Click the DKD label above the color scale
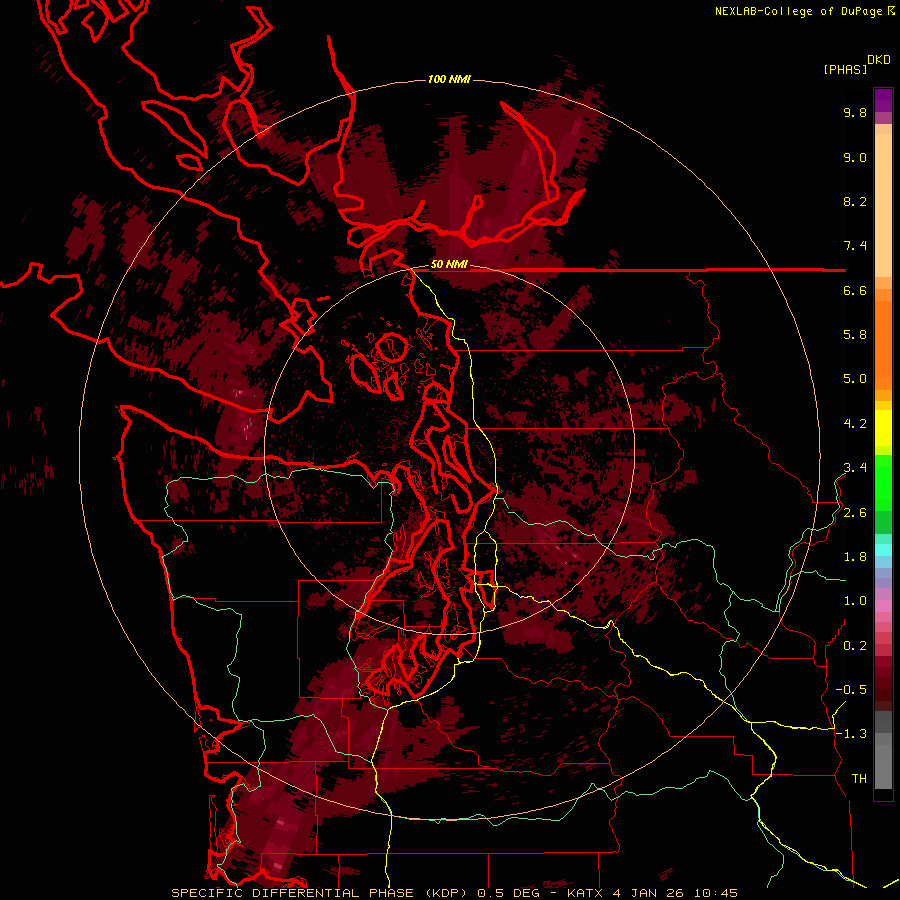This screenshot has height=900, width=900. click(878, 60)
